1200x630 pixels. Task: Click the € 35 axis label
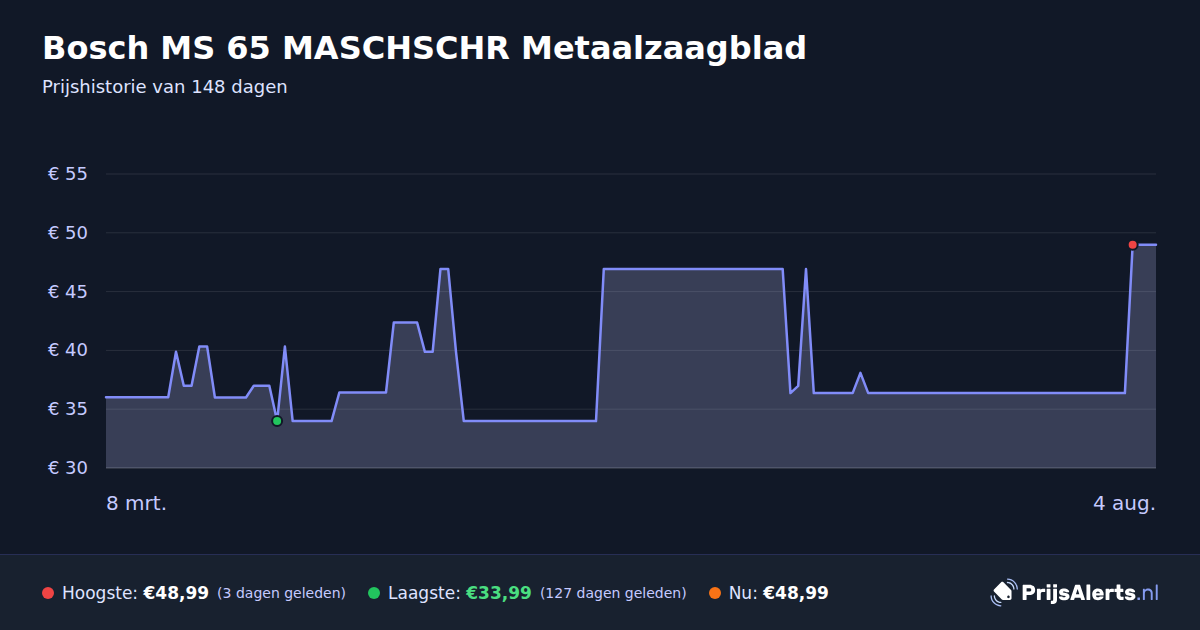tap(68, 409)
